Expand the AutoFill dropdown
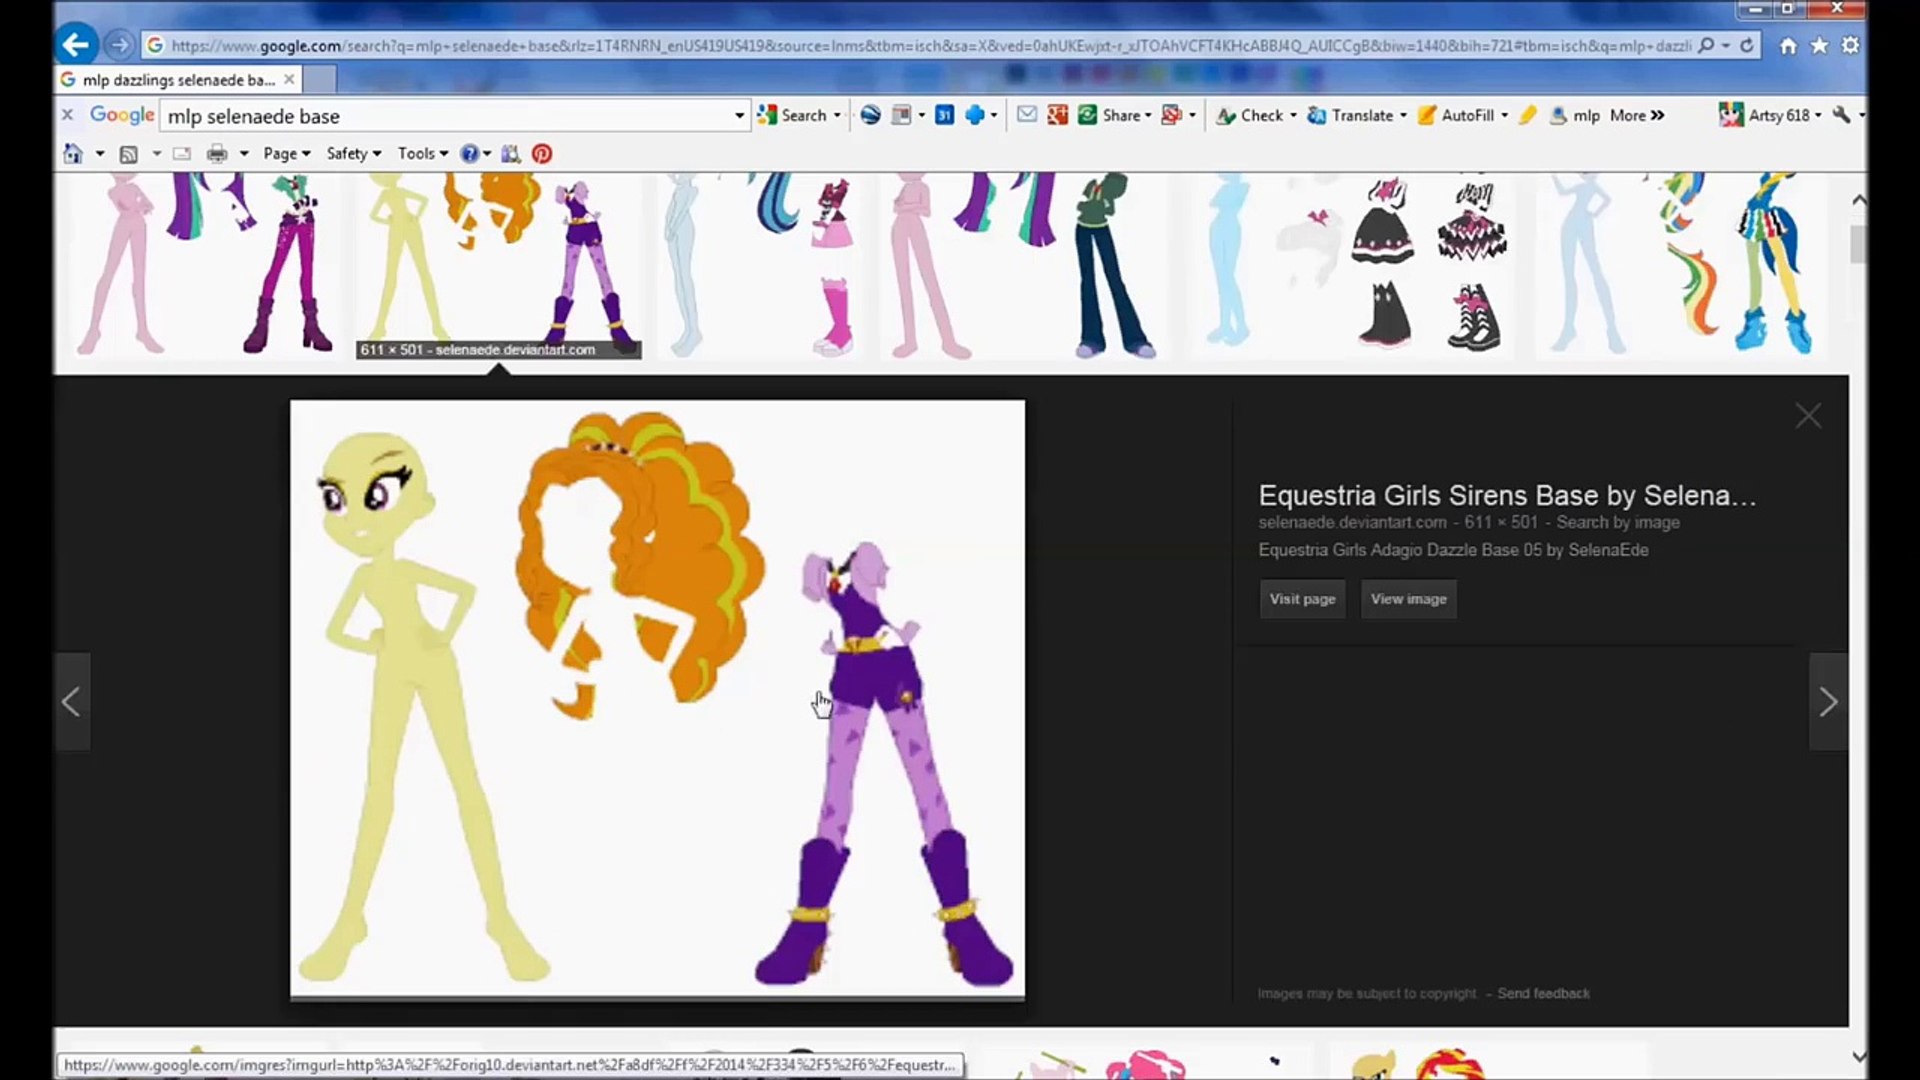This screenshot has width=1920, height=1080. click(1504, 115)
